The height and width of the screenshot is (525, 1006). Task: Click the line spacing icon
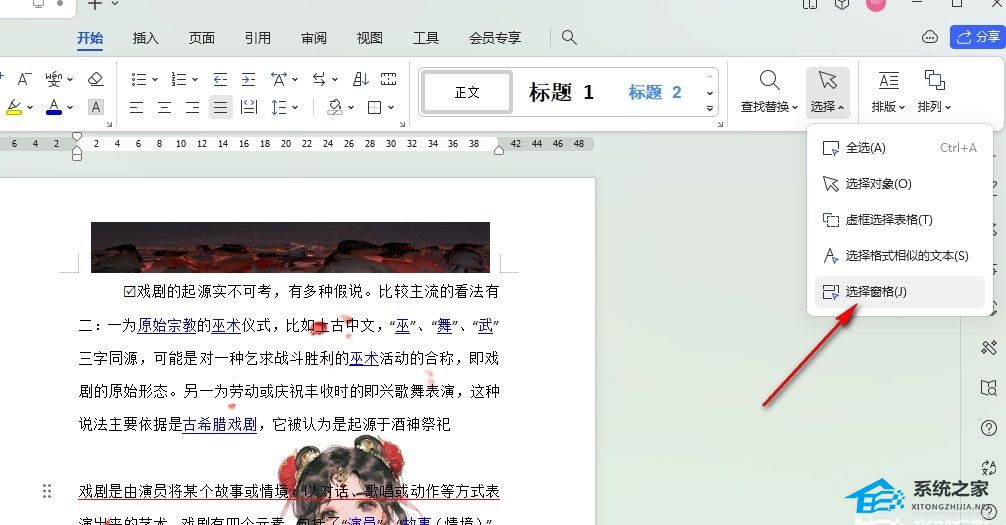pos(278,107)
